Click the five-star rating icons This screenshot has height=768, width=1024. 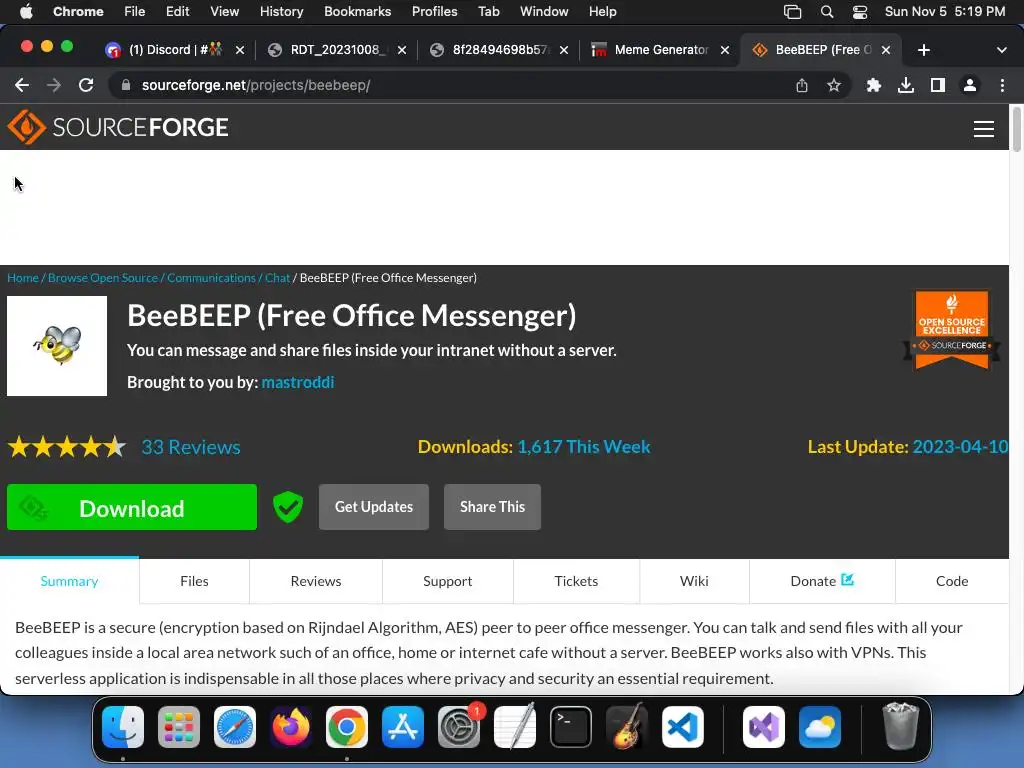pos(67,447)
